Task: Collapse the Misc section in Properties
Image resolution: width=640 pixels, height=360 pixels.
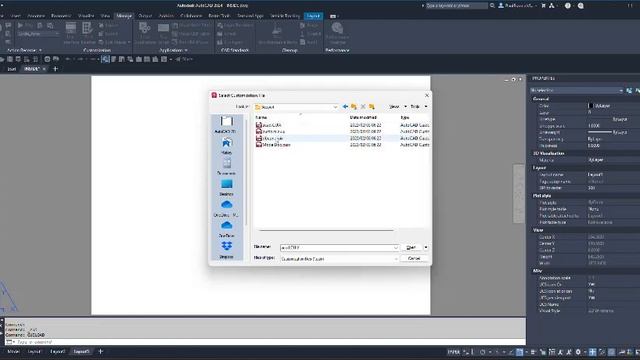Action: 538,271
